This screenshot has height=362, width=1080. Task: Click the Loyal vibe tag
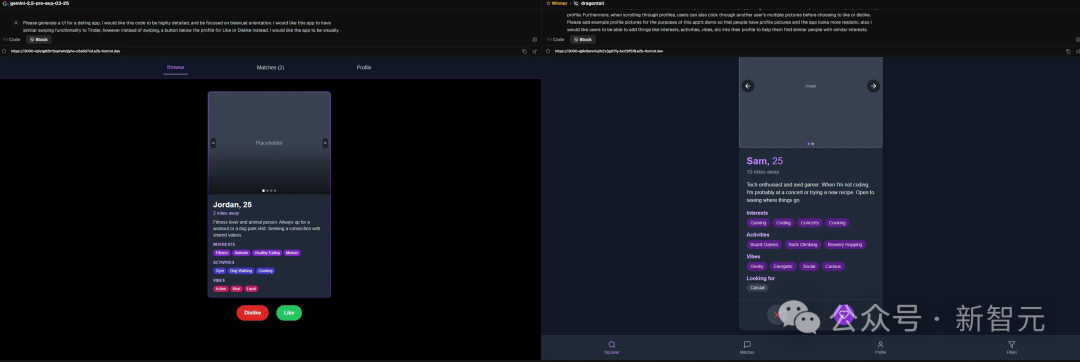251,288
